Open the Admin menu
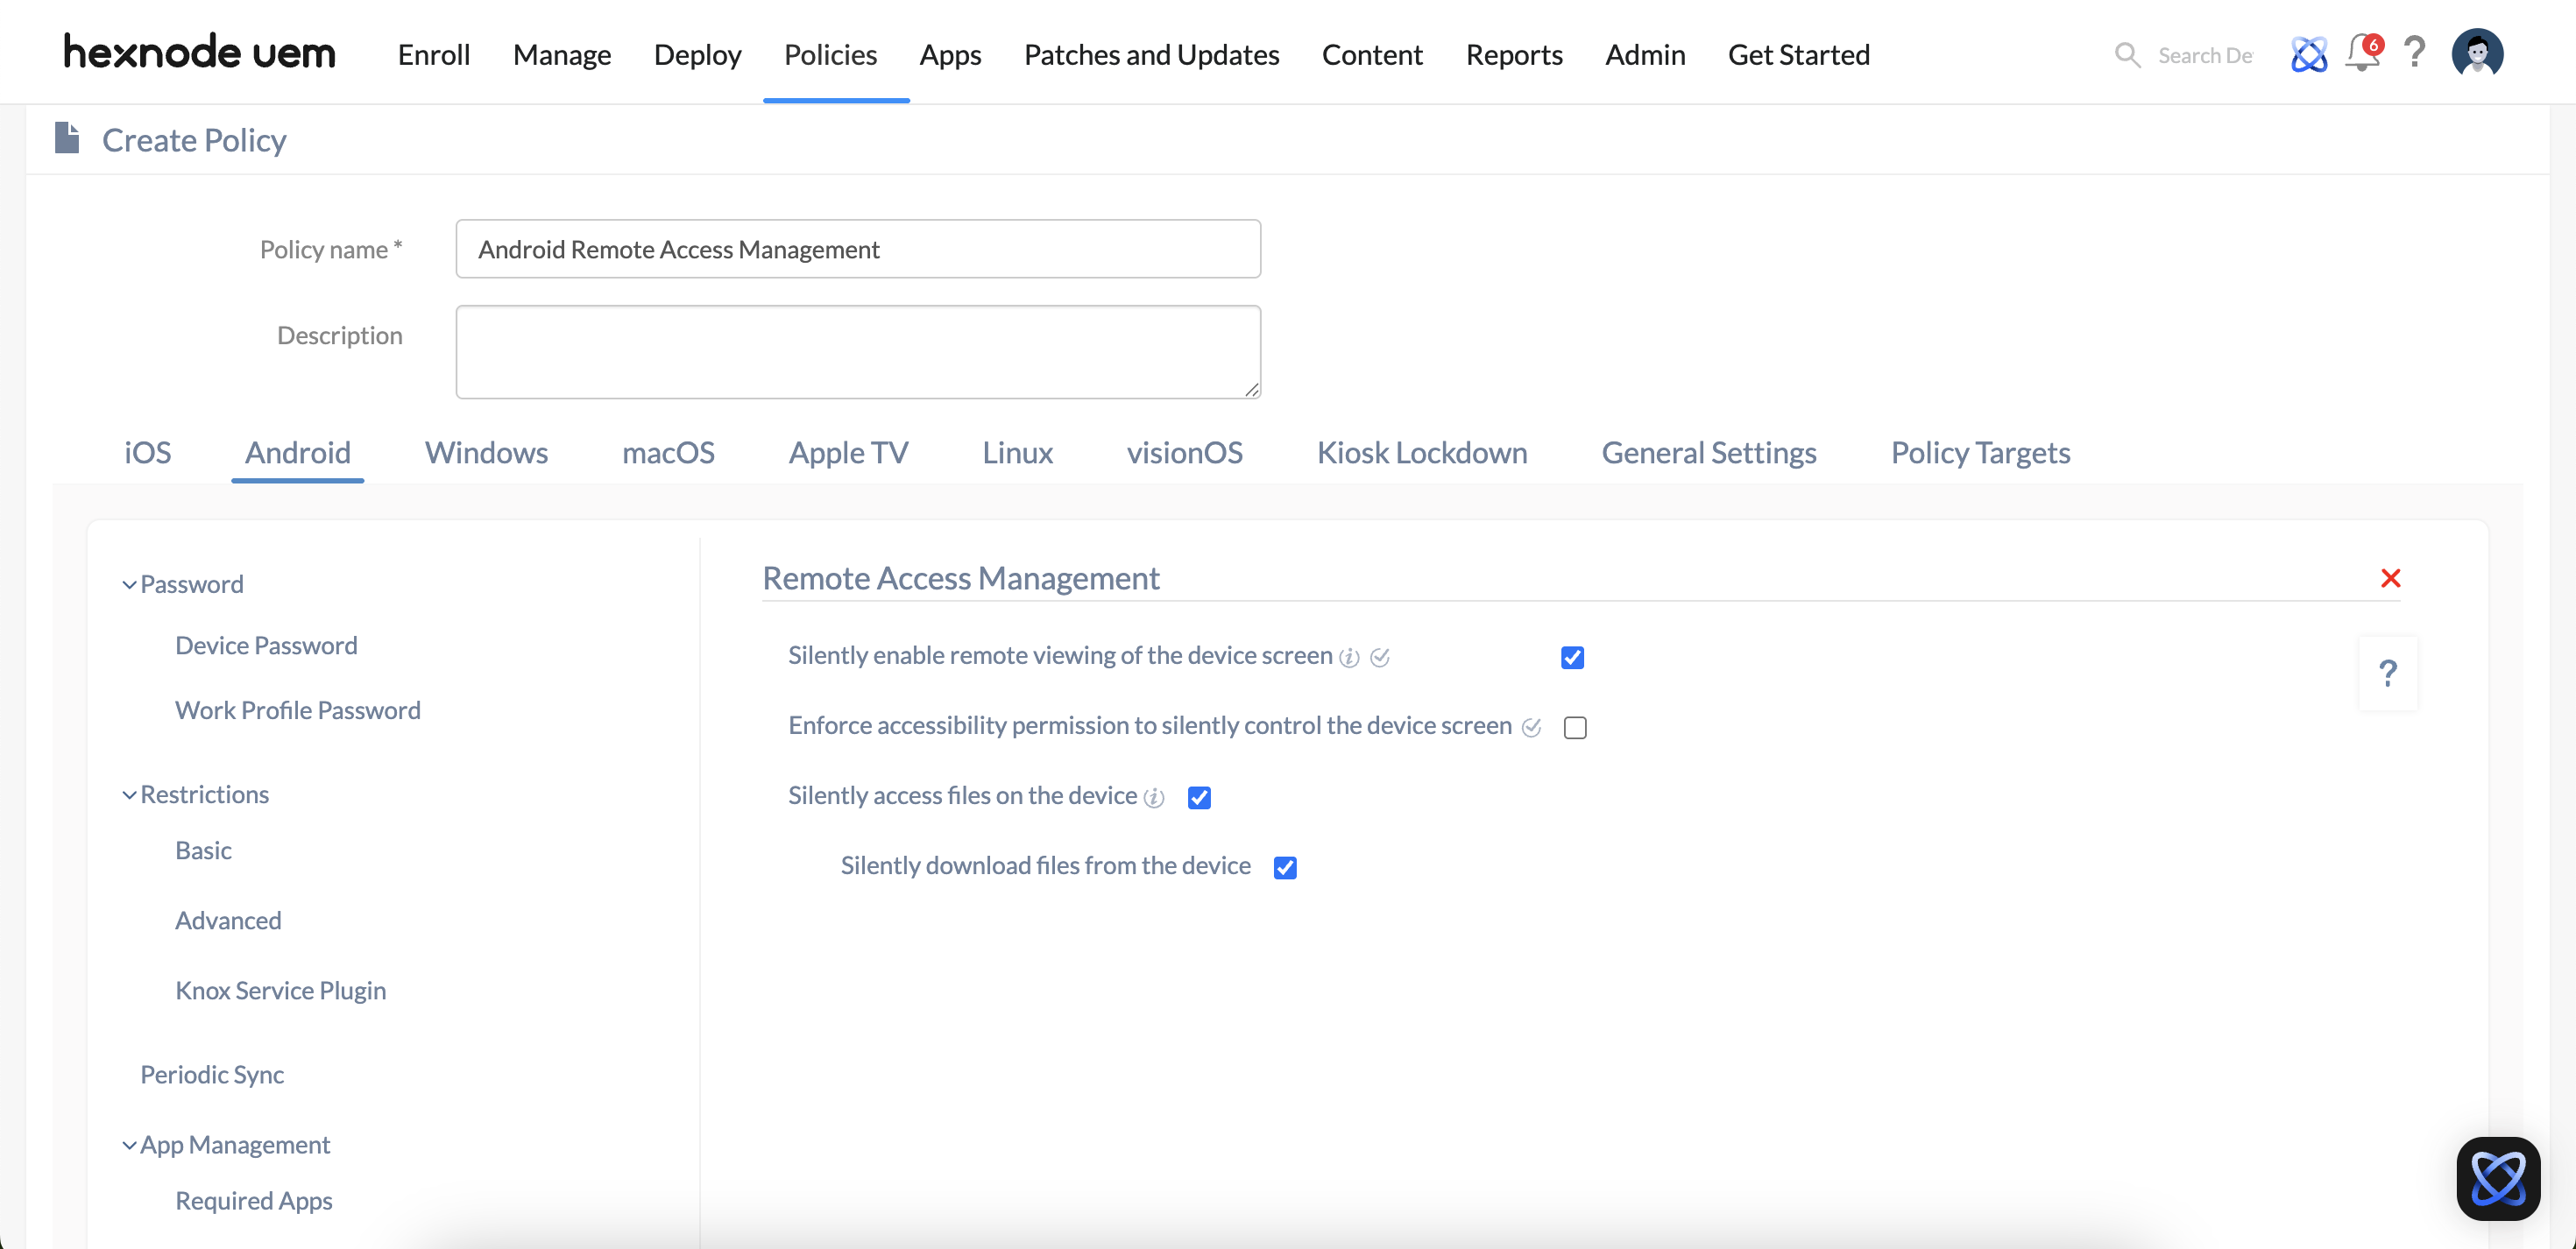Screen dimensions: 2576x1249 pyautogui.click(x=1645, y=54)
